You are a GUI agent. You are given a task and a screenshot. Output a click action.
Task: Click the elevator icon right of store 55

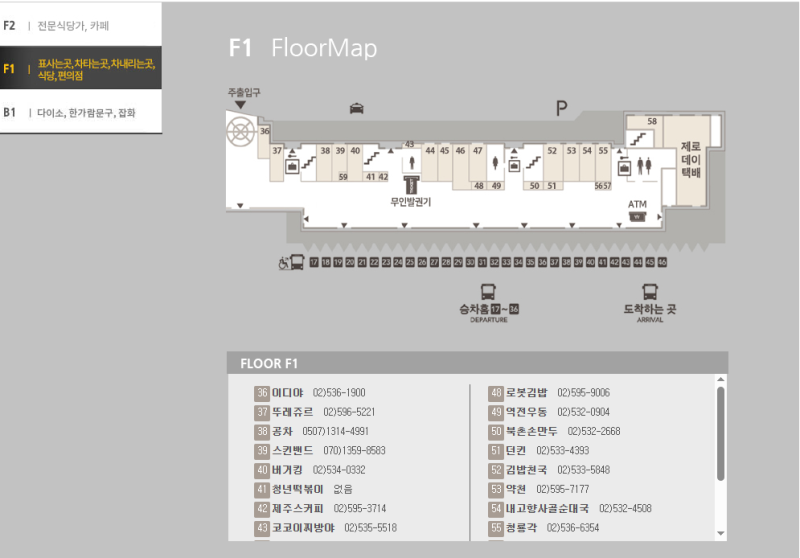[x=624, y=168]
